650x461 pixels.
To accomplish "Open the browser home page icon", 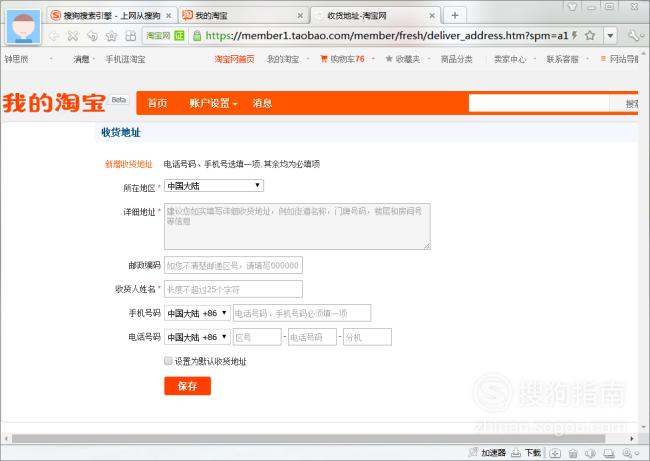I will [x=111, y=36].
